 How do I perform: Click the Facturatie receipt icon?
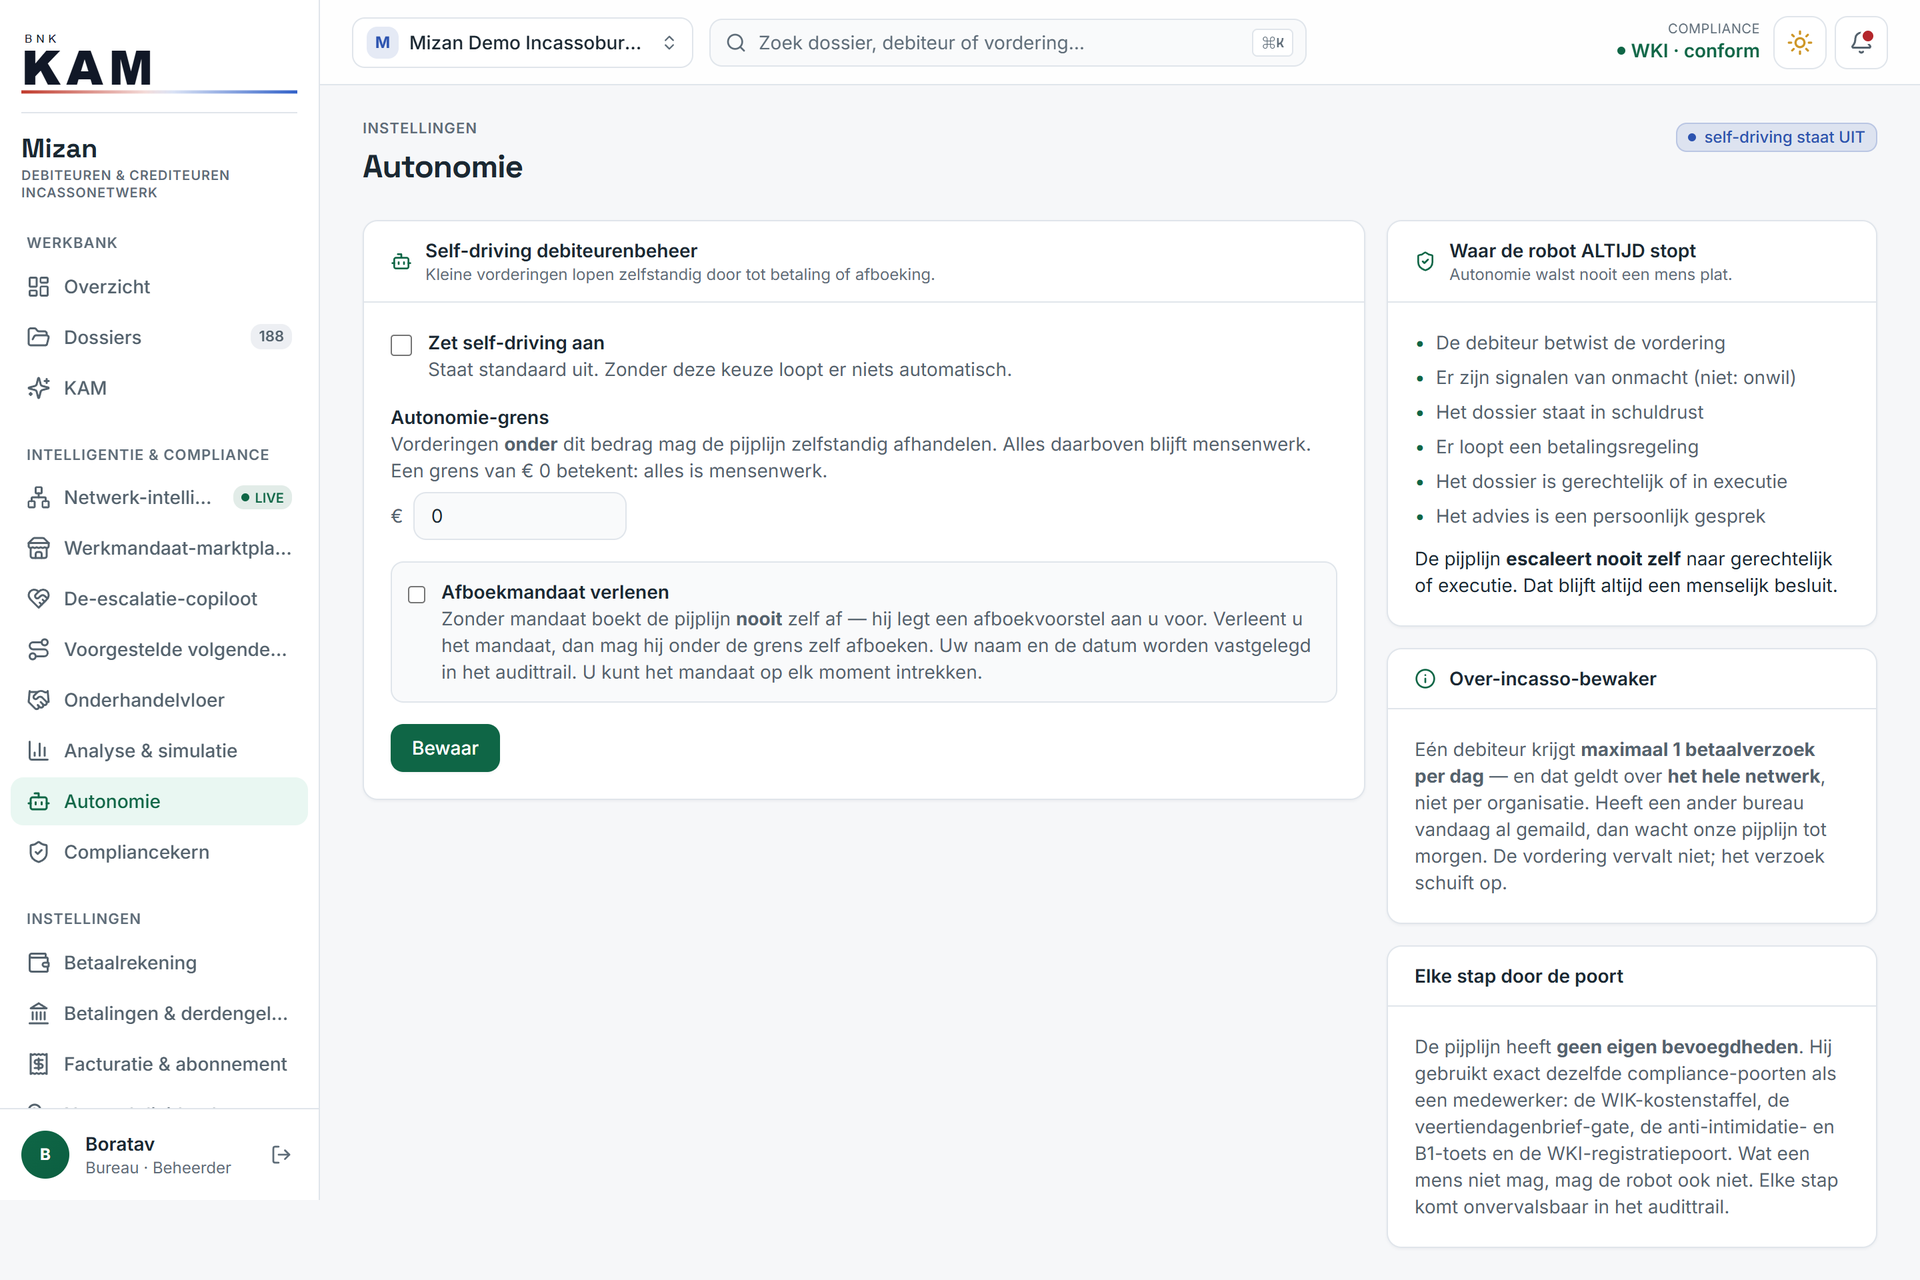pyautogui.click(x=38, y=1064)
